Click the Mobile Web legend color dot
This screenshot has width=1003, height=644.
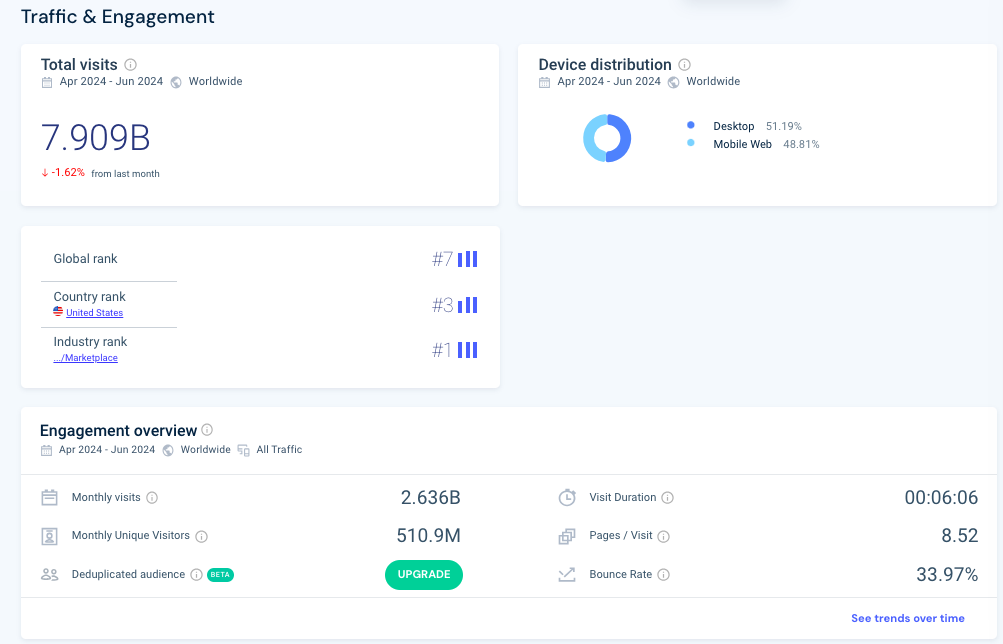691,144
